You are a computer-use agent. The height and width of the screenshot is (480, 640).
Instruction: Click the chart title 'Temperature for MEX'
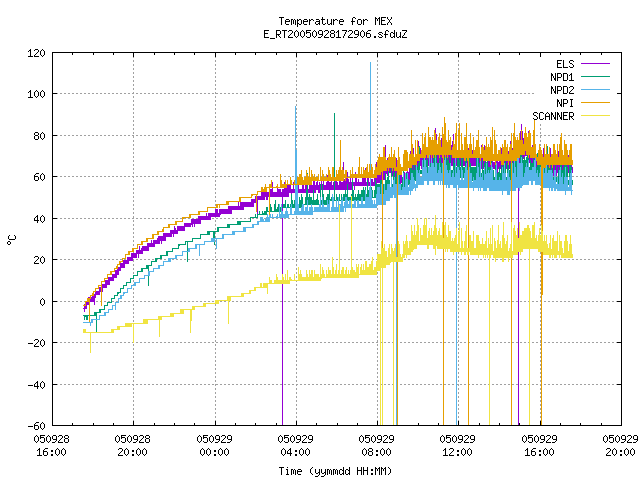tap(335, 21)
